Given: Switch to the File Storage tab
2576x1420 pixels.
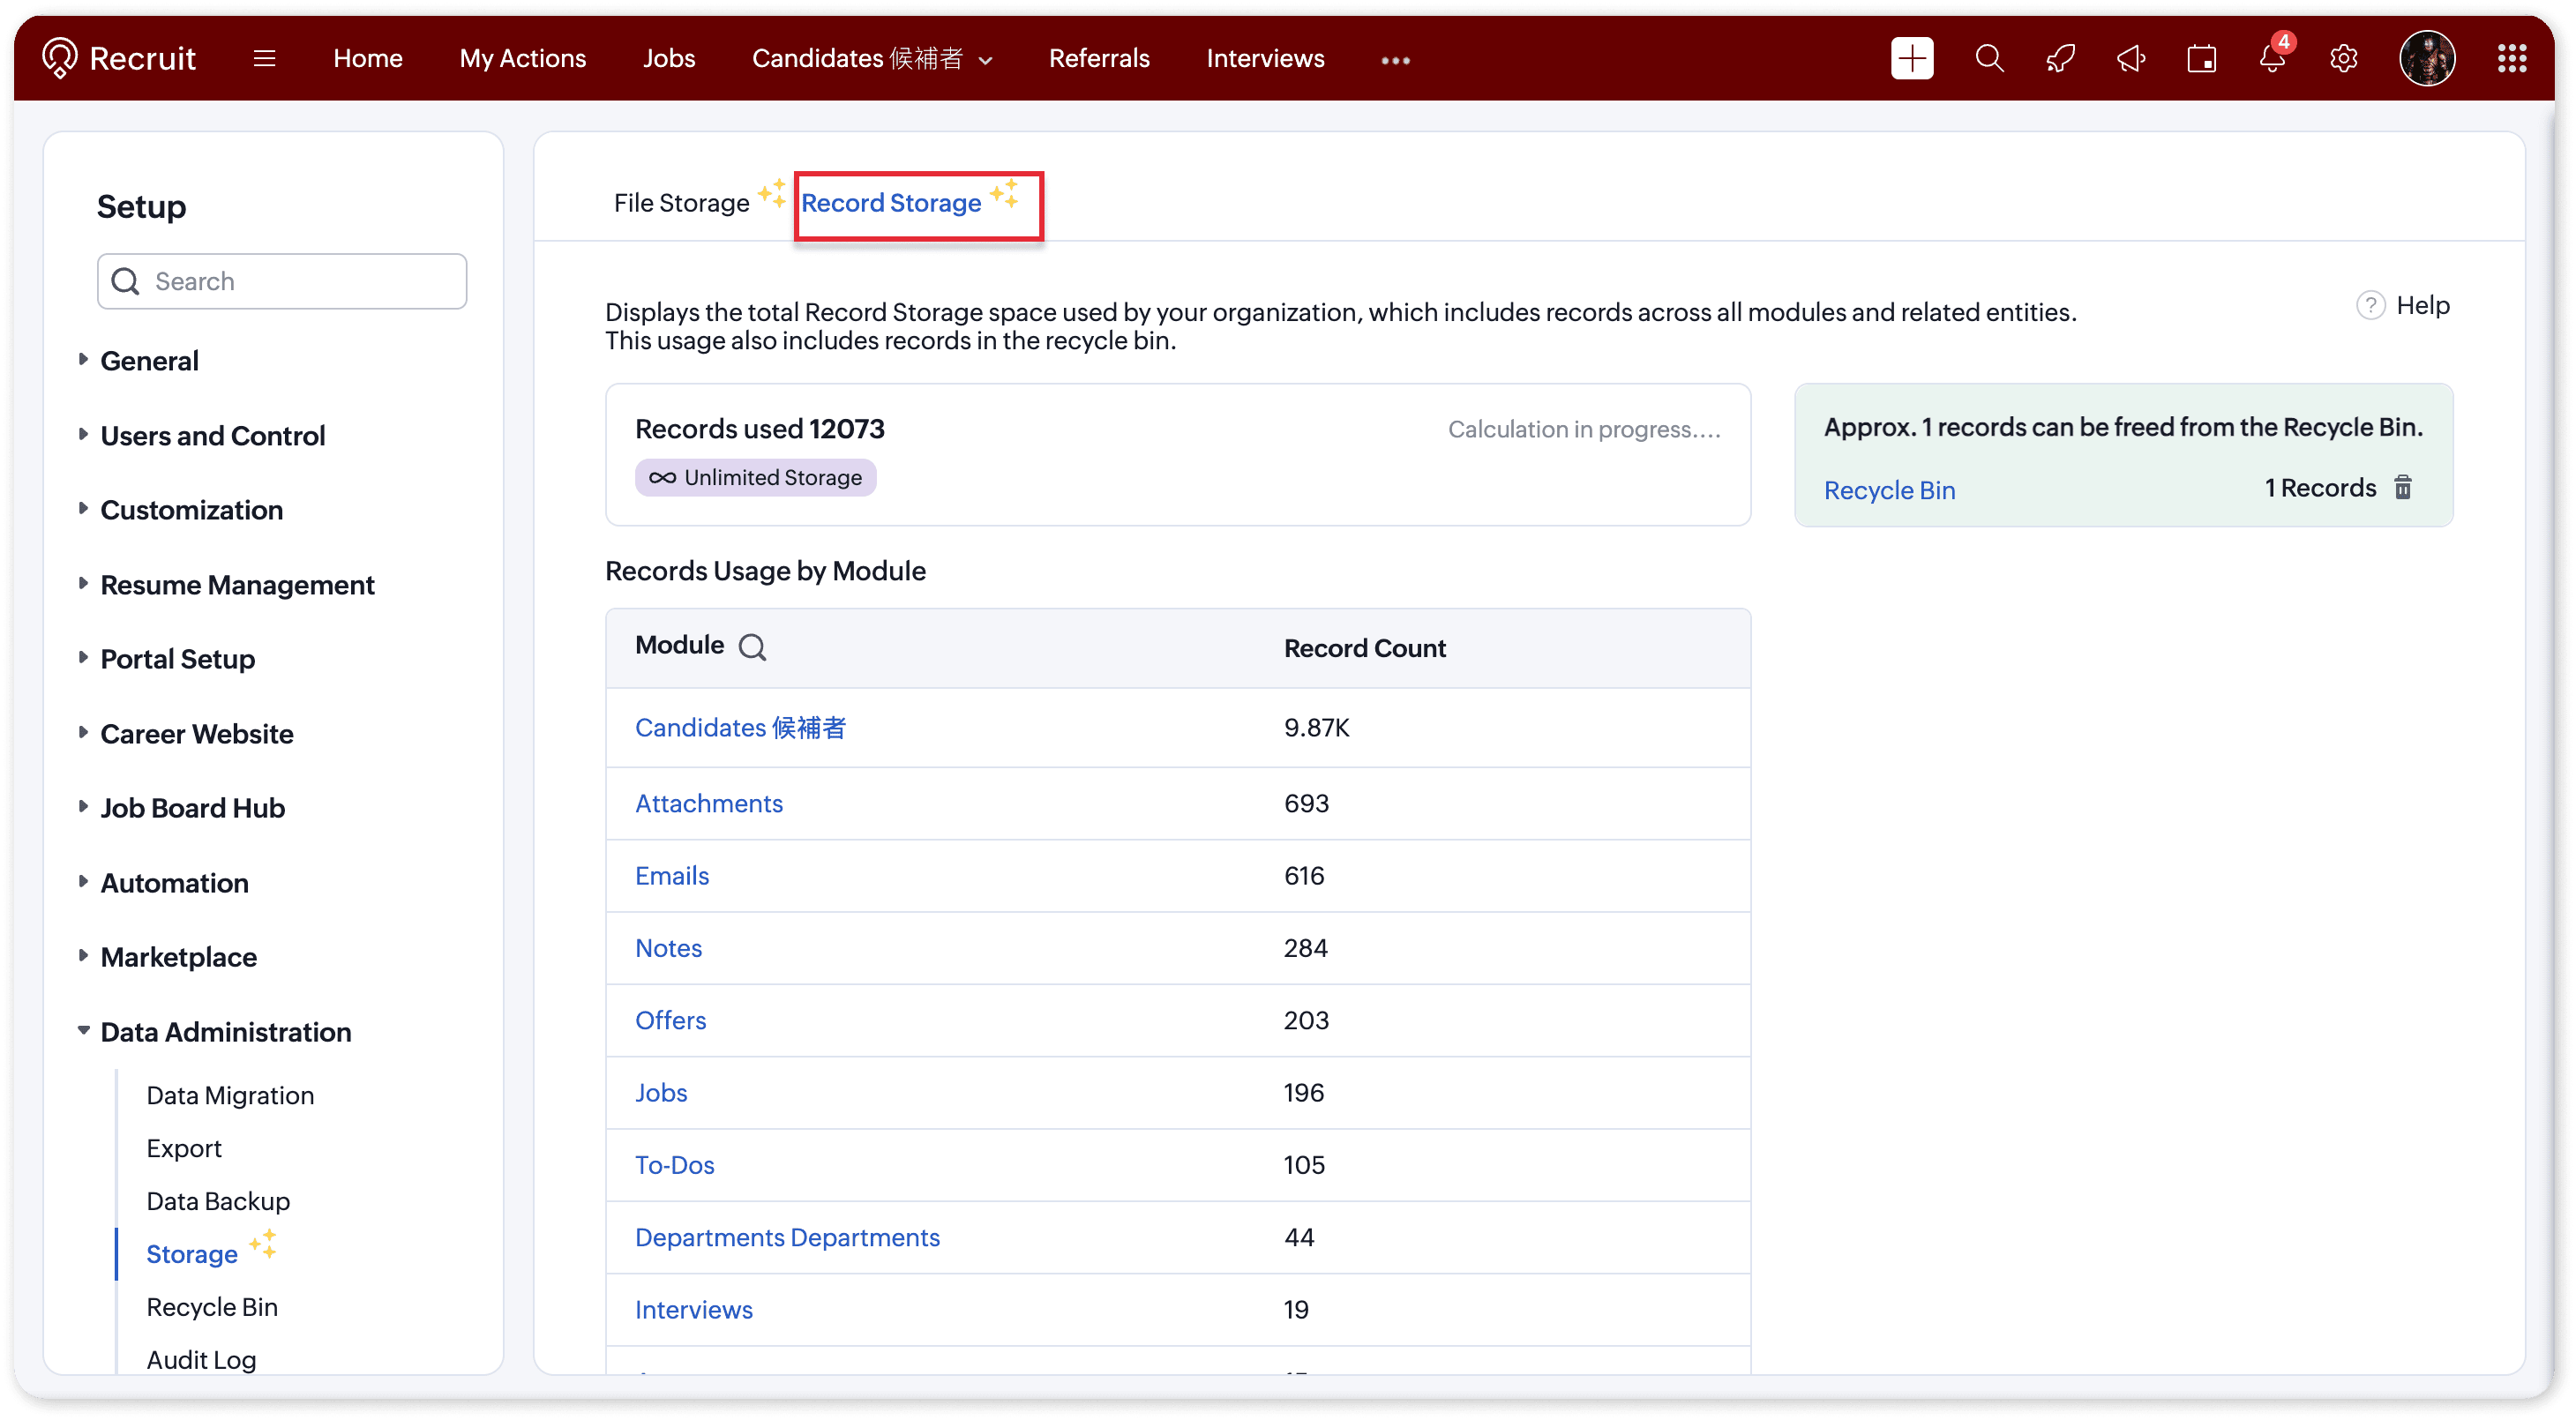Looking at the screenshot, I should [x=681, y=203].
